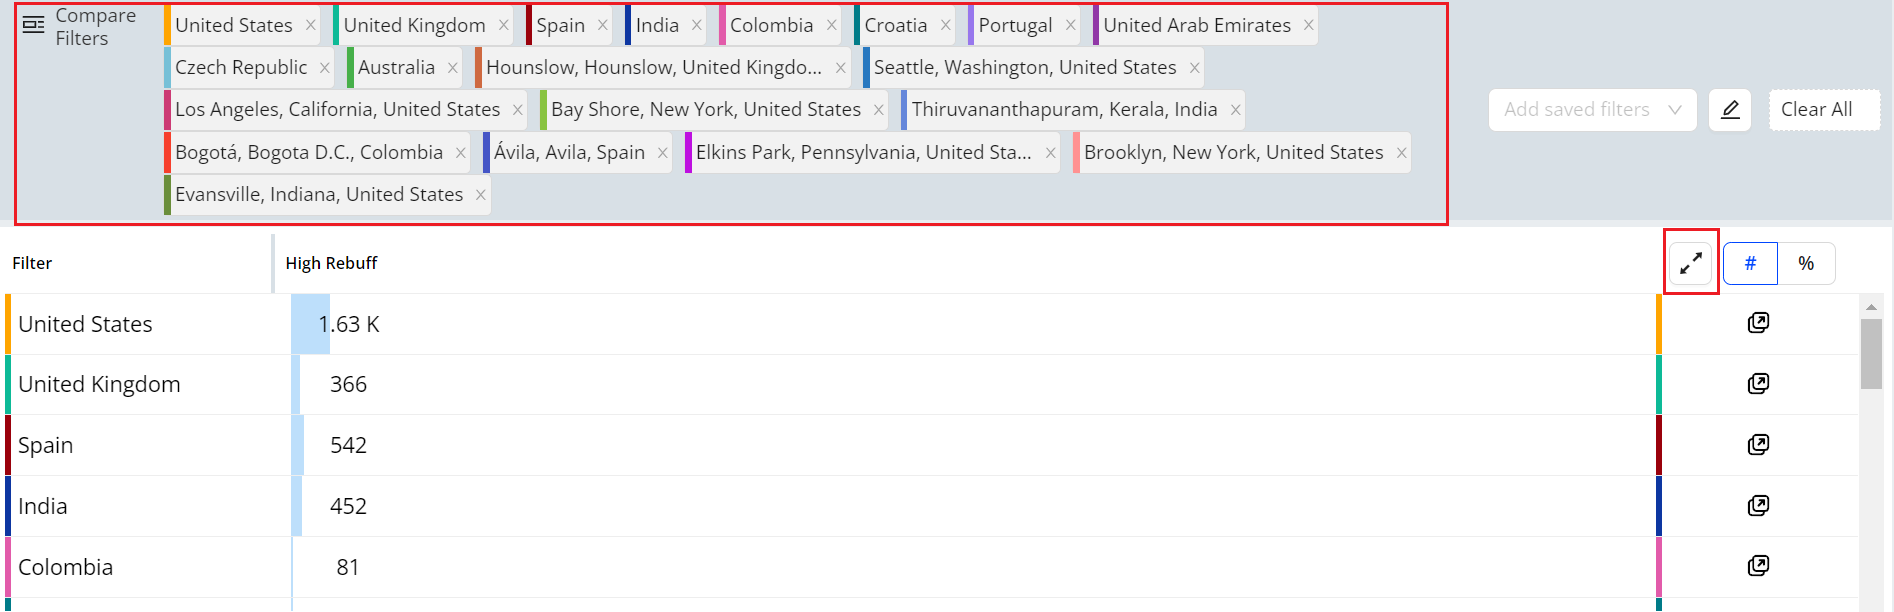This screenshot has width=1894, height=612.
Task: Open United States row in new window
Action: tap(1758, 323)
